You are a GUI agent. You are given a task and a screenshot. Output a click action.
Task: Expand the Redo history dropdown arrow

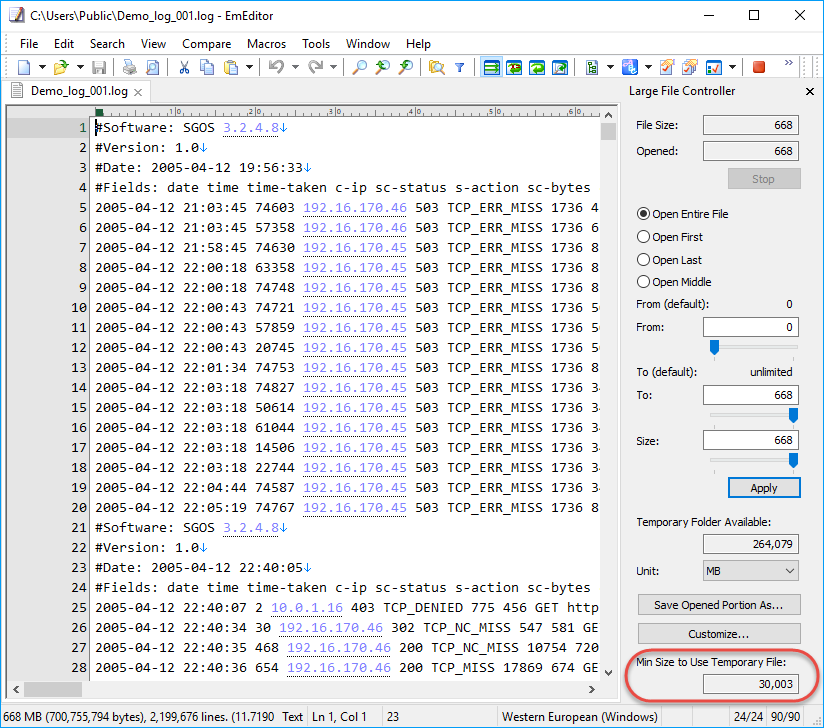click(333, 67)
